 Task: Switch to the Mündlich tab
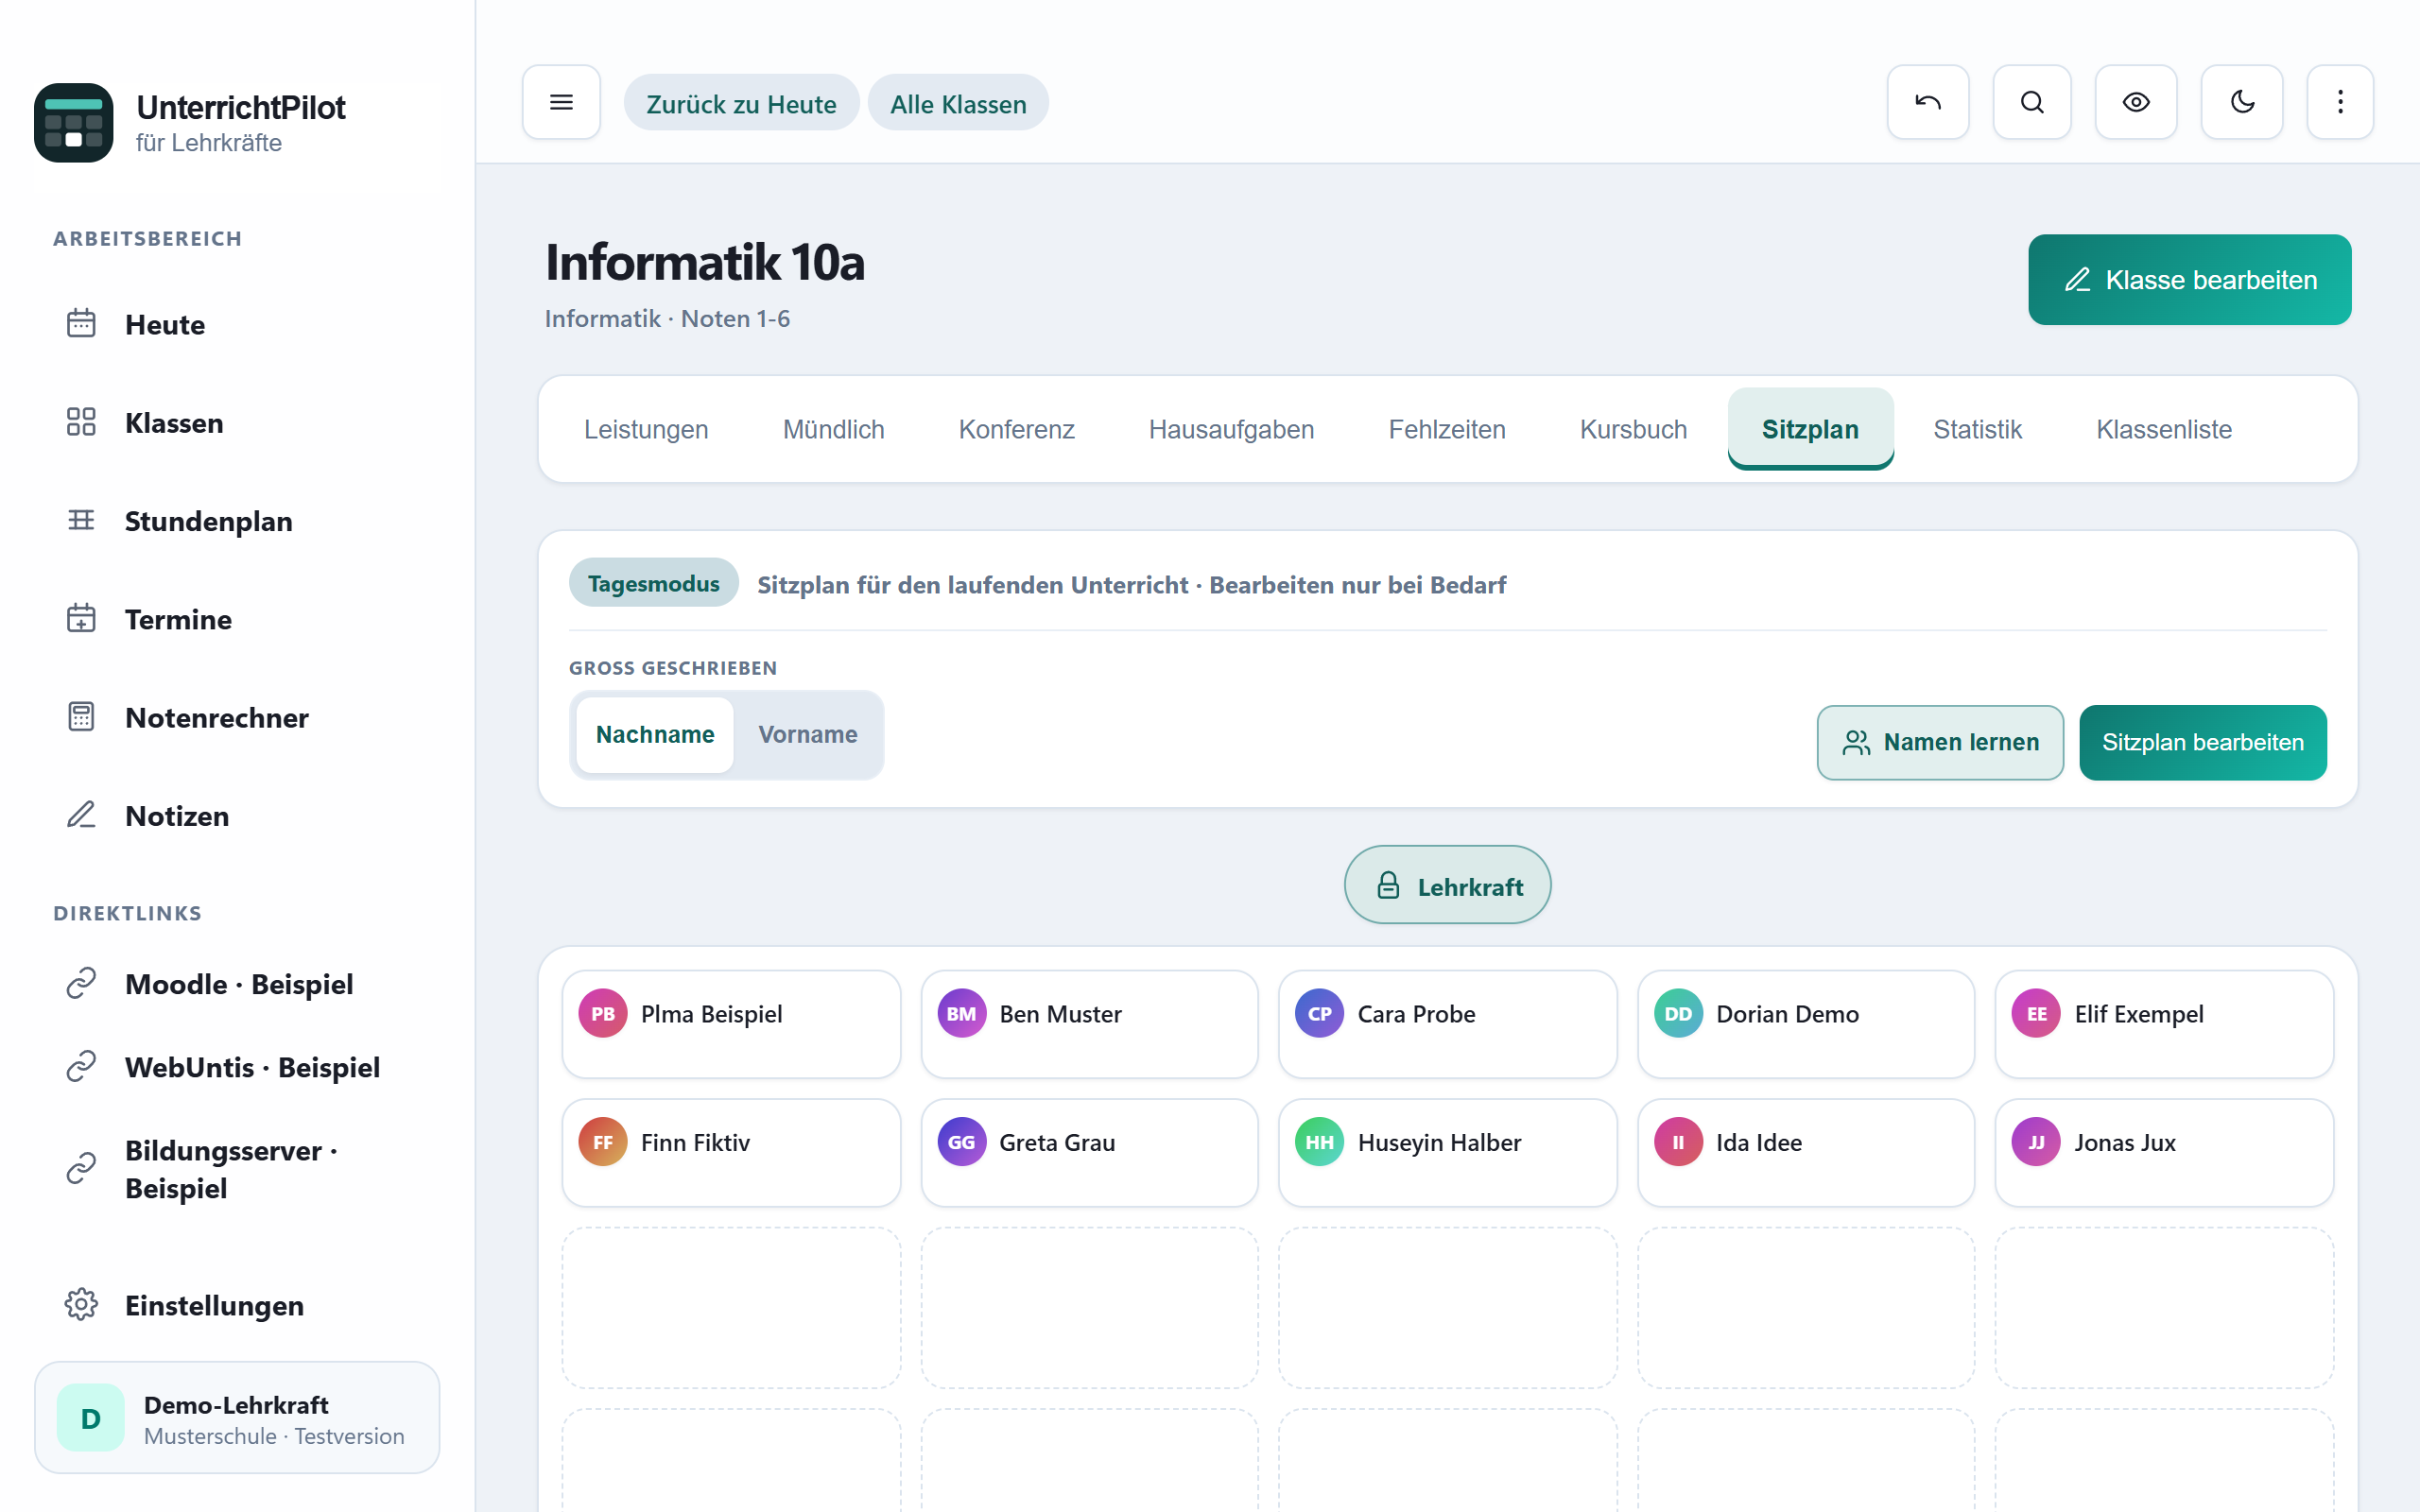(833, 429)
